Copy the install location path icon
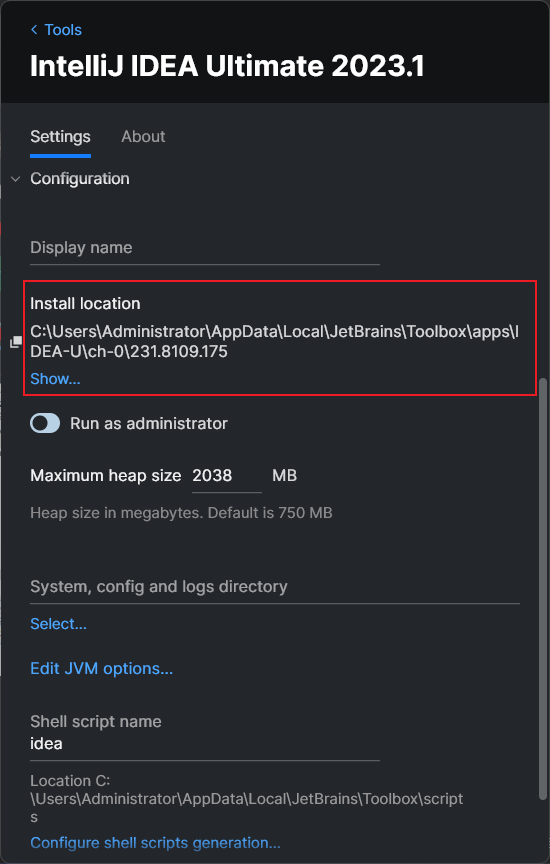Viewport: 550px width, 864px height. (x=16, y=342)
